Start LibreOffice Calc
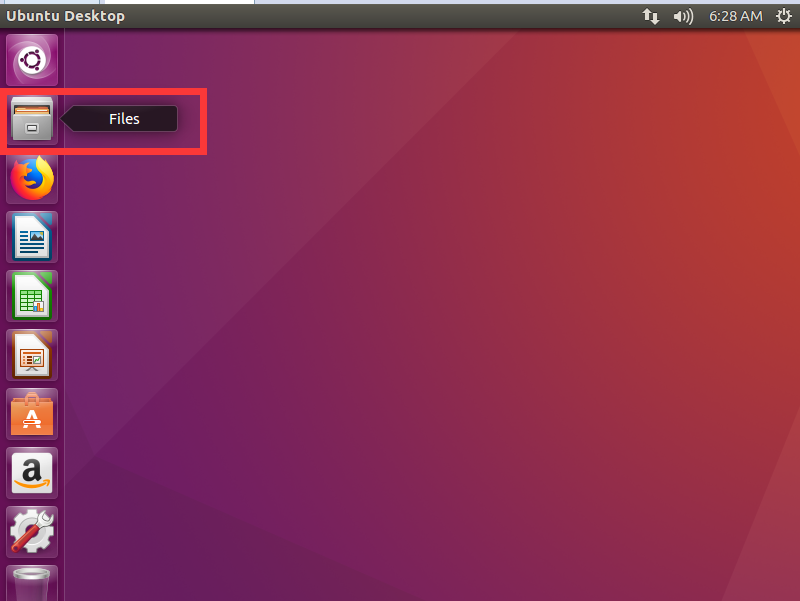The width and height of the screenshot is (800, 601). tap(31, 296)
